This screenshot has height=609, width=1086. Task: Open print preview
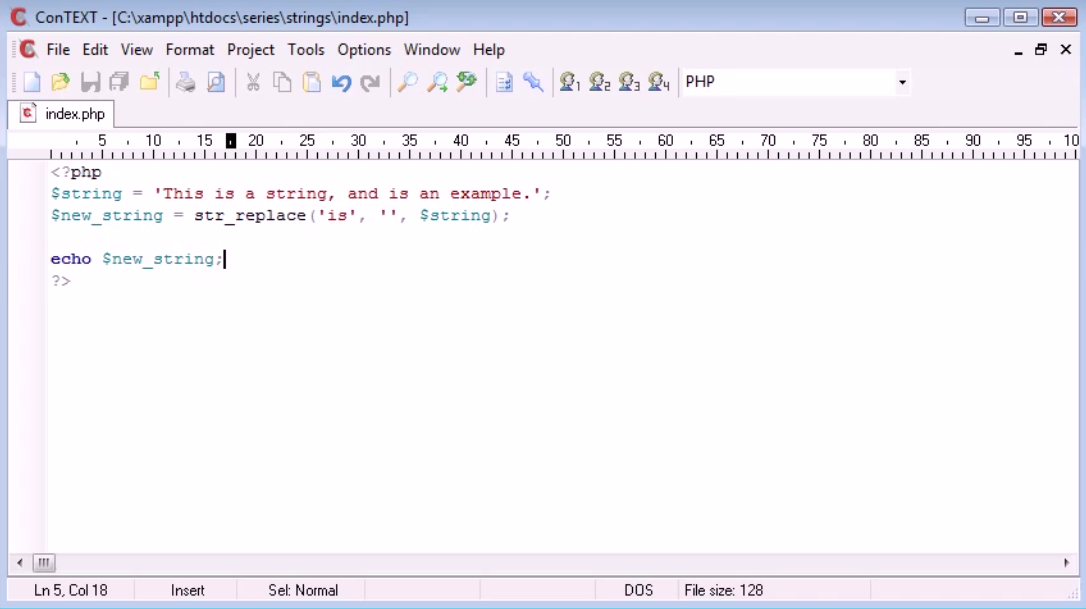click(216, 82)
